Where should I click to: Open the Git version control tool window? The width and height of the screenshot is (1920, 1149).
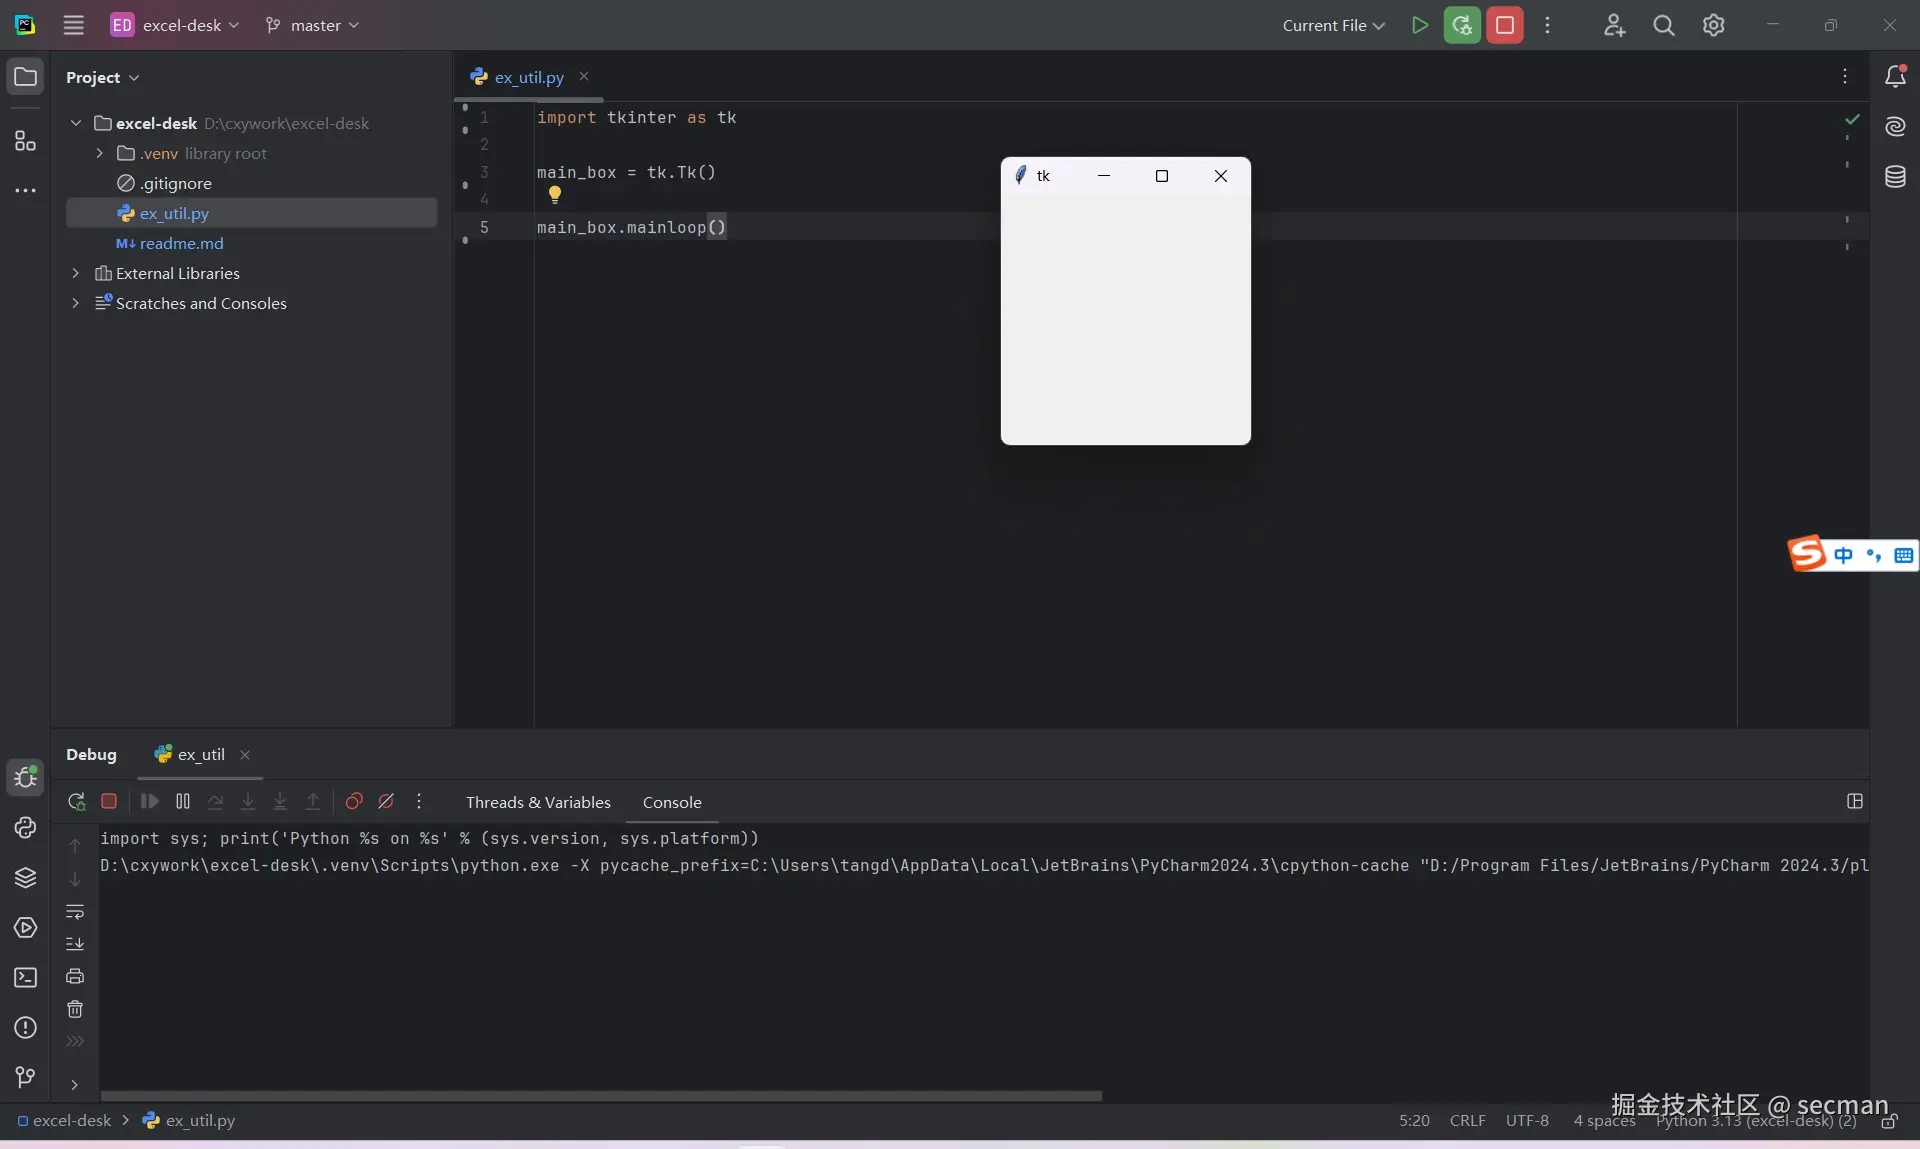pos(25,1076)
